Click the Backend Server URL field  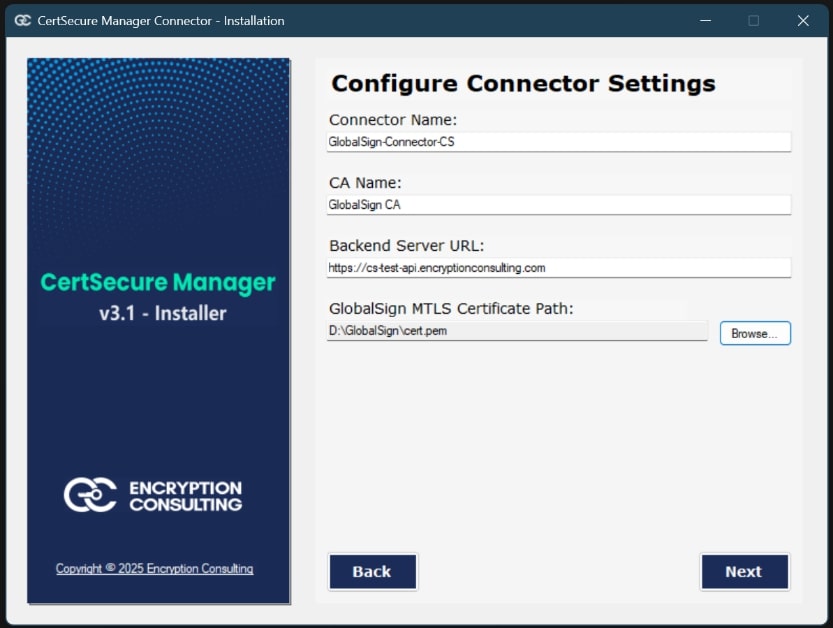click(x=558, y=268)
